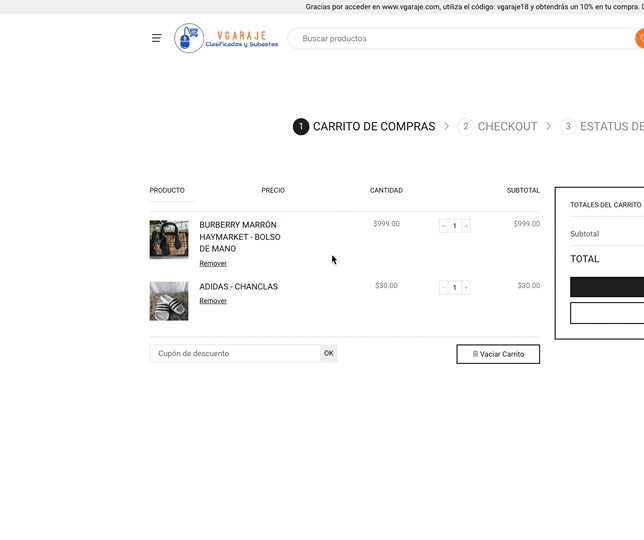Go to the Checkout step
644x540 pixels.
(497, 126)
